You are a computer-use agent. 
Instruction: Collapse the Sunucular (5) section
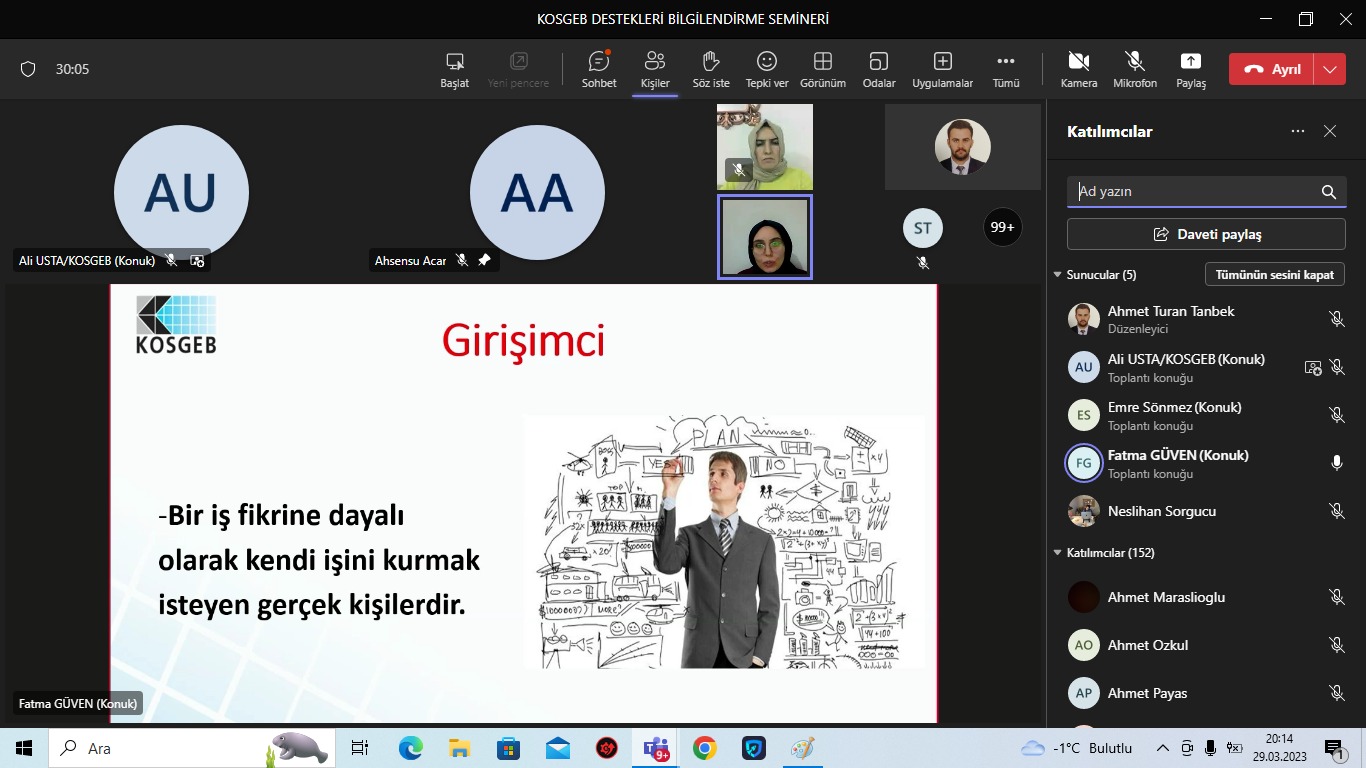click(1058, 275)
